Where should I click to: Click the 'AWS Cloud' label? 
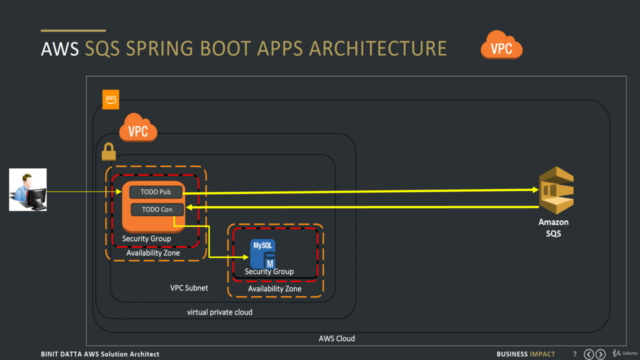click(x=337, y=338)
